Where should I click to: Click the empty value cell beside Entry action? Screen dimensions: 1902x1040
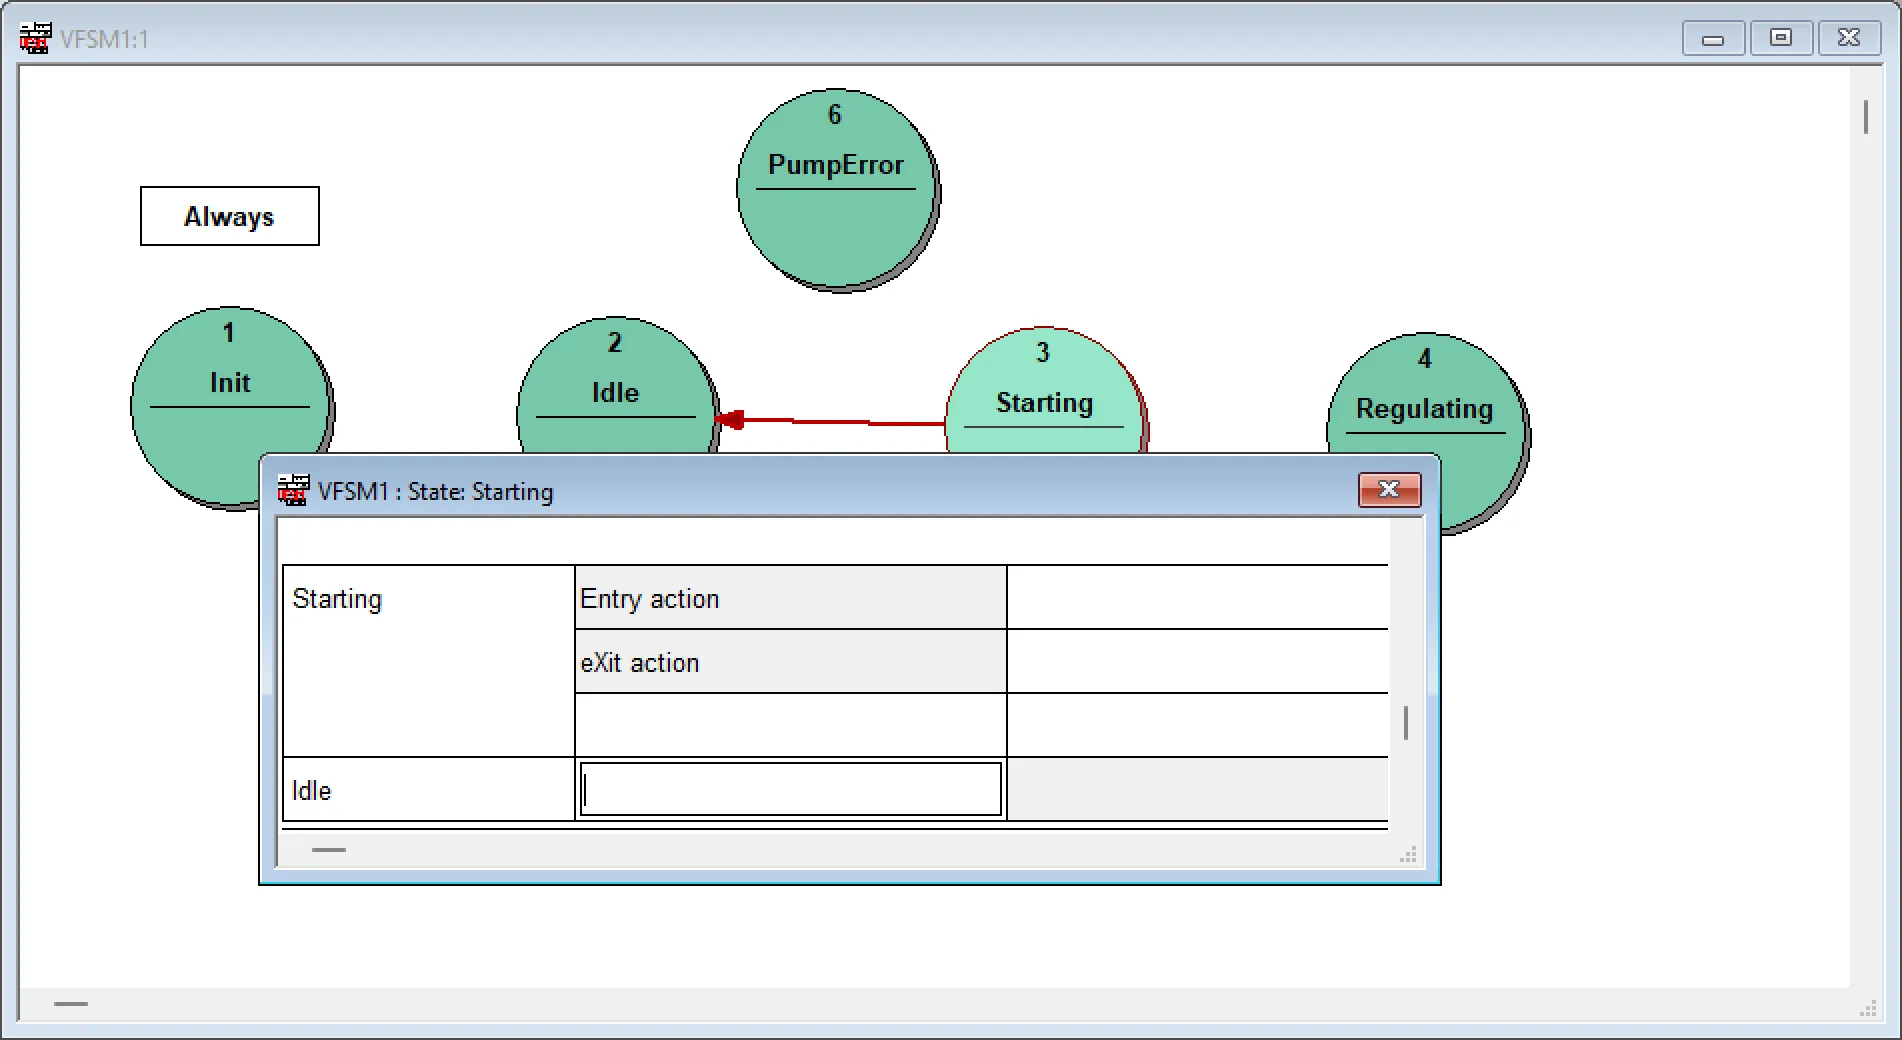(x=1195, y=597)
